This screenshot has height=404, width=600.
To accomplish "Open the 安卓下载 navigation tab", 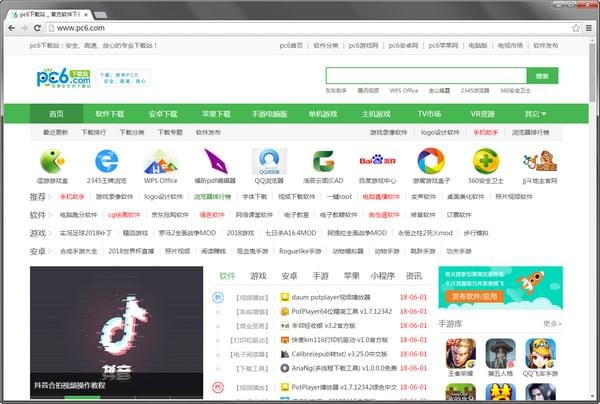I will pyautogui.click(x=163, y=114).
